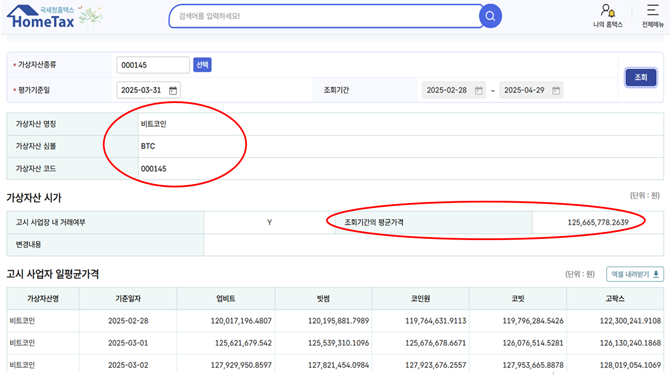Viewport: 670px width, 377px height.
Task: Click the blue magnifier search button
Action: point(490,16)
